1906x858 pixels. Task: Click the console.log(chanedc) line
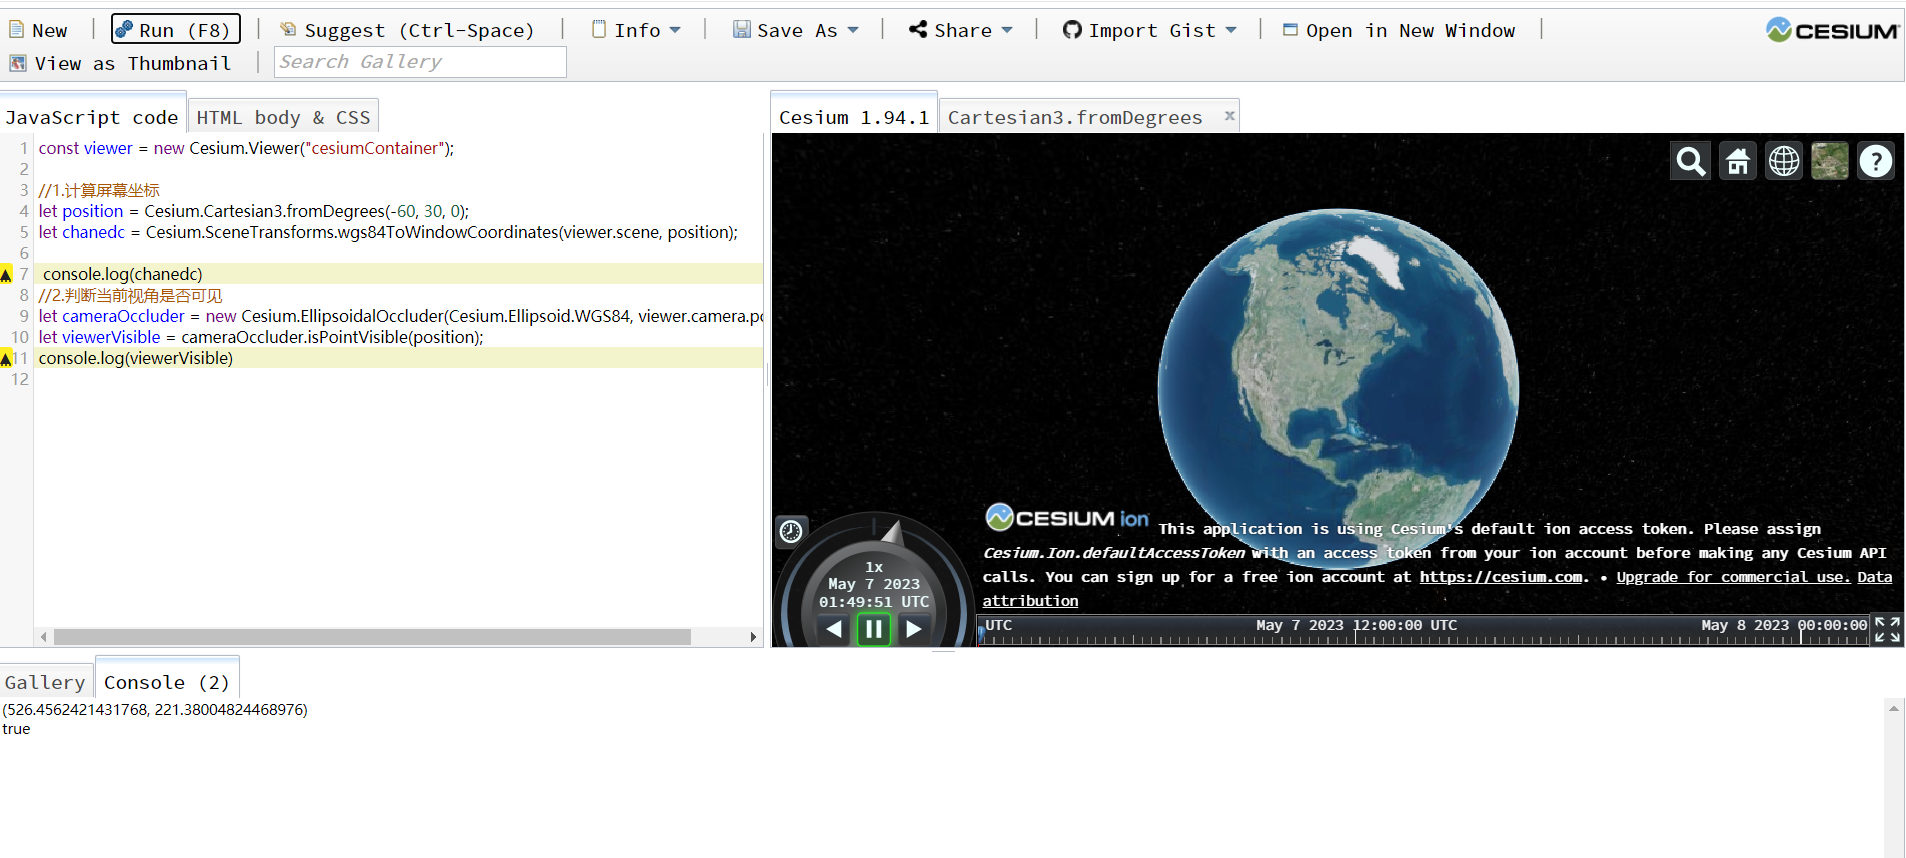pyautogui.click(x=122, y=274)
